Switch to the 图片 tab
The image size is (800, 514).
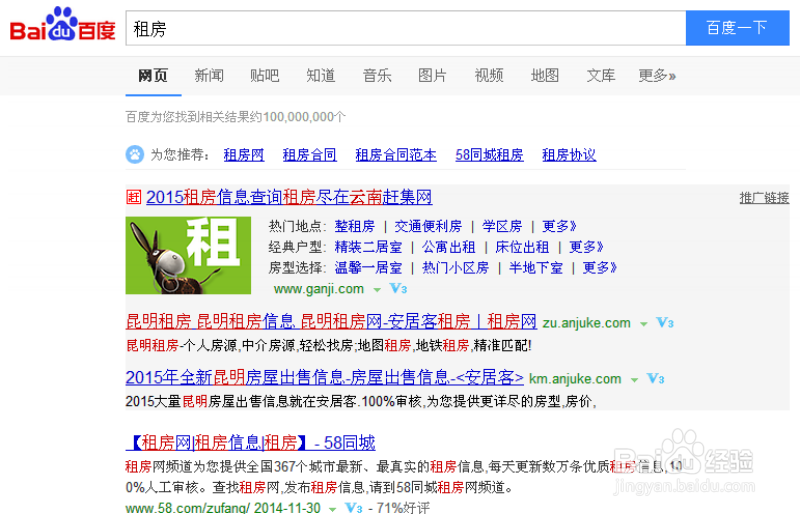(433, 76)
